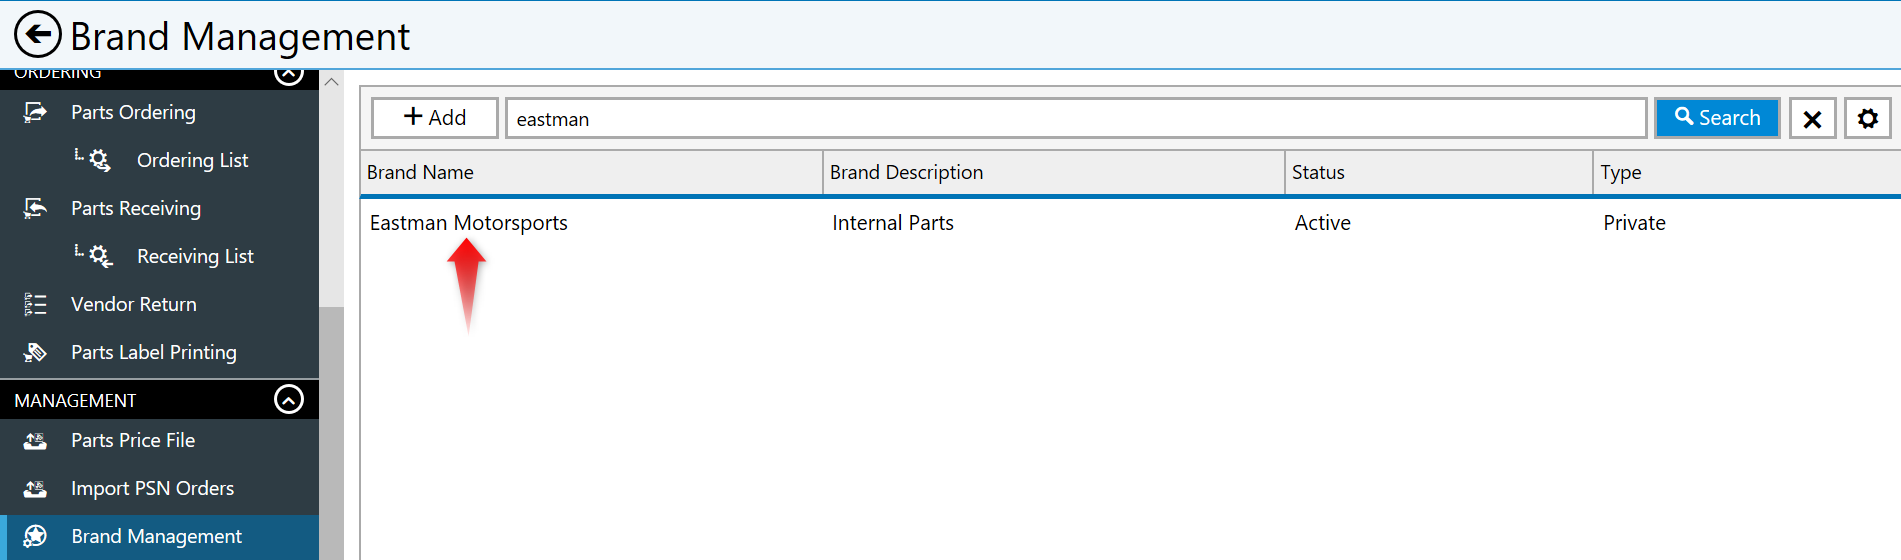This screenshot has width=1901, height=560.
Task: Sort by Brand Name column header
Action: [591, 172]
